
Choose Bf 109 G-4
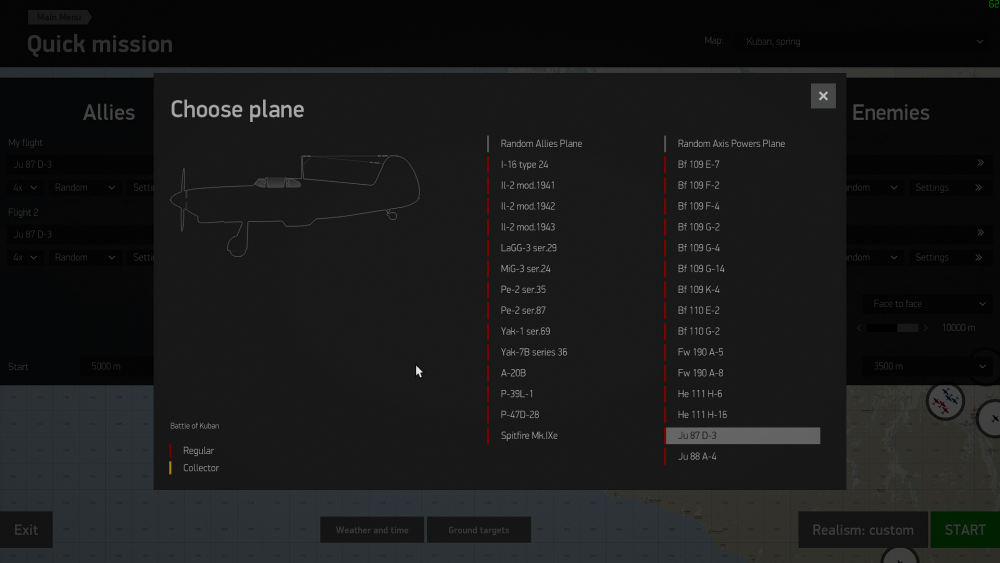click(x=698, y=248)
